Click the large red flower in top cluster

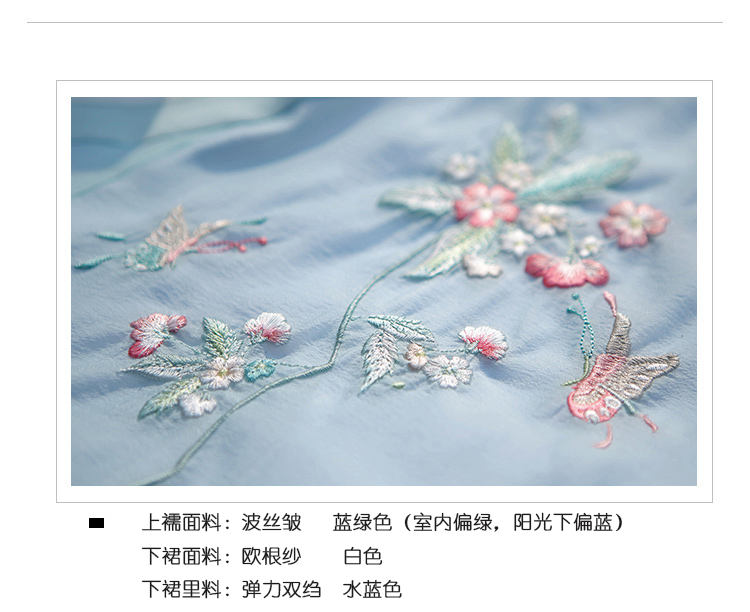[485, 205]
